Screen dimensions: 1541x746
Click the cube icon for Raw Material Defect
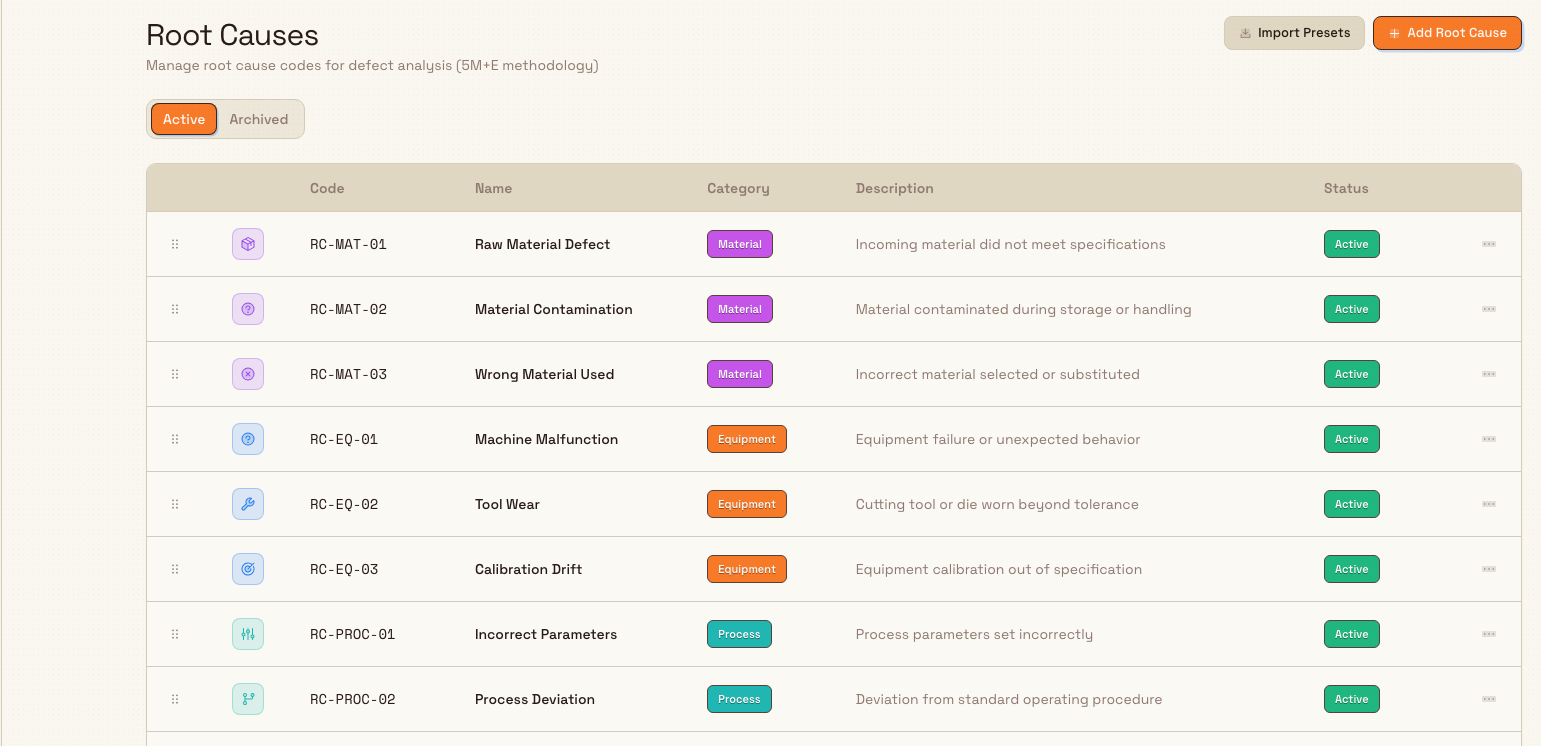(248, 244)
